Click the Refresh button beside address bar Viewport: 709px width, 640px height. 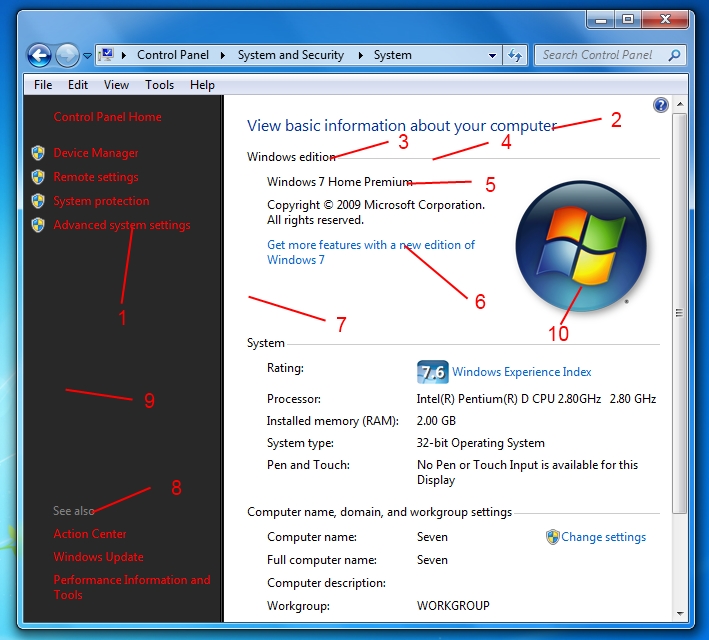tap(515, 56)
